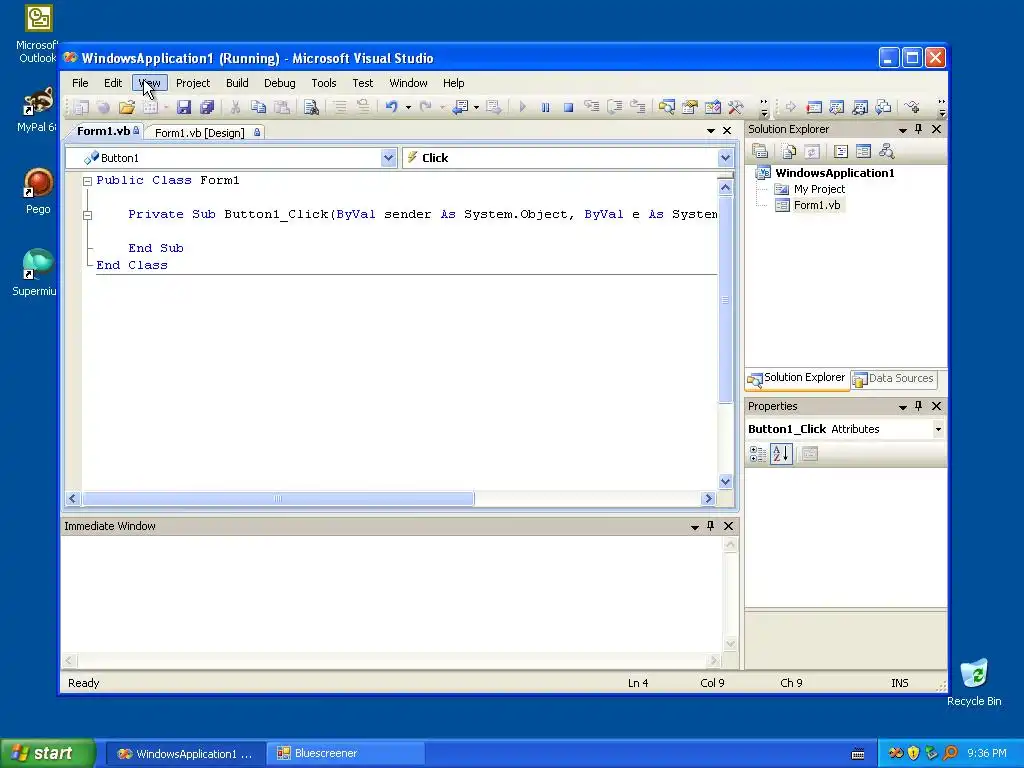Click the code editor vertical scroll down arrow
Viewport: 1024px width, 768px height.
(x=725, y=481)
